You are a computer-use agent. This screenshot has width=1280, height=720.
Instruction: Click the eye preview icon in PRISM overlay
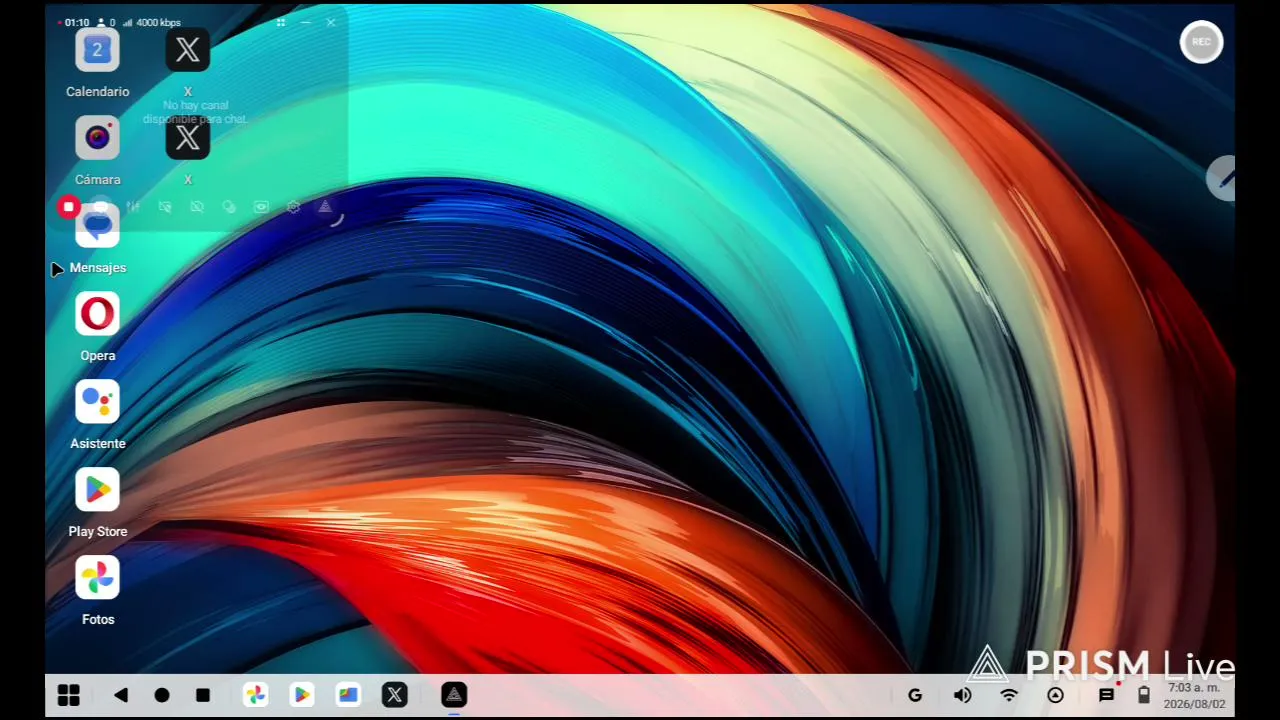pyautogui.click(x=261, y=207)
